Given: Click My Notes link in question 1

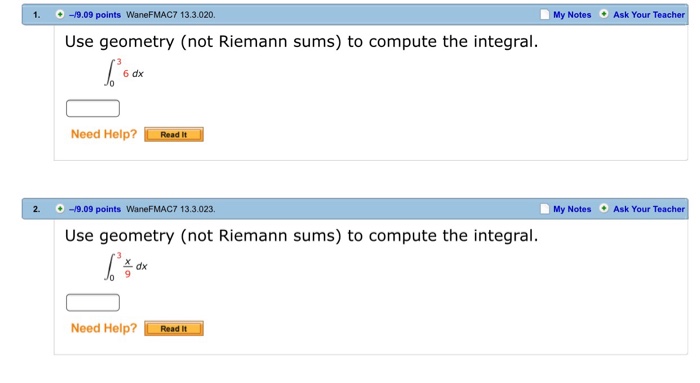Looking at the screenshot, I should (572, 15).
